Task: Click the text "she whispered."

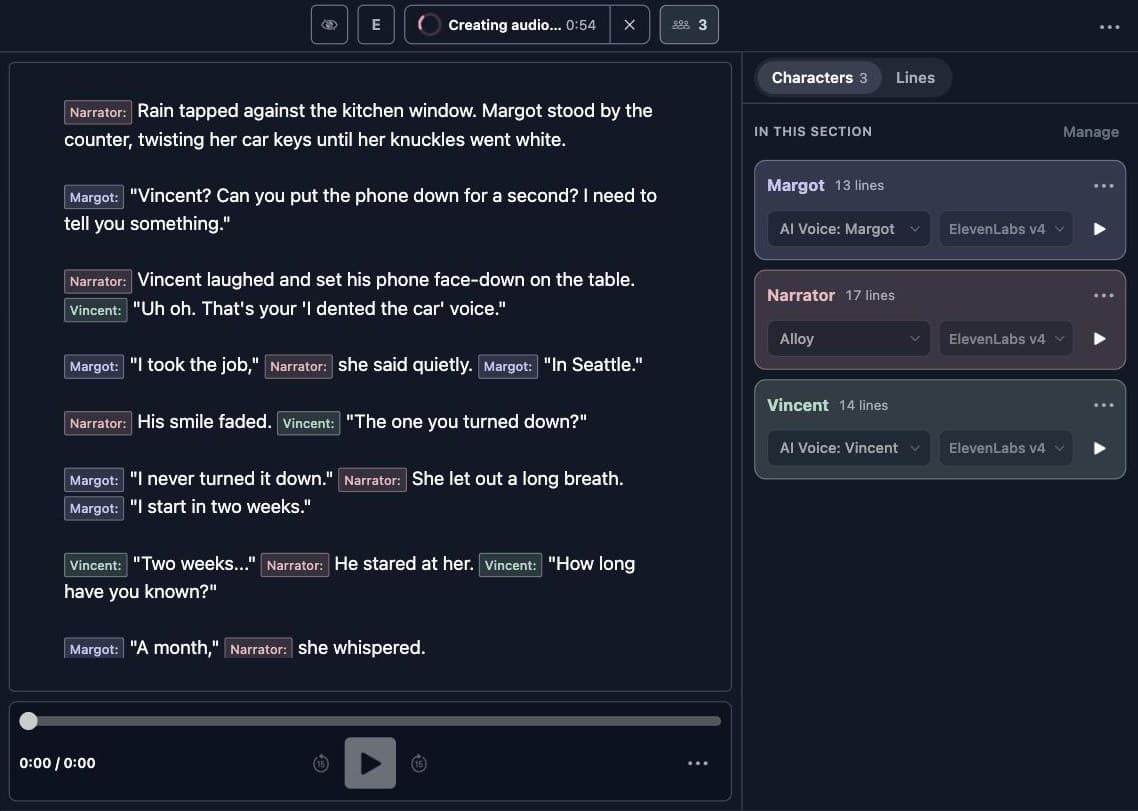Action: click(x=361, y=648)
